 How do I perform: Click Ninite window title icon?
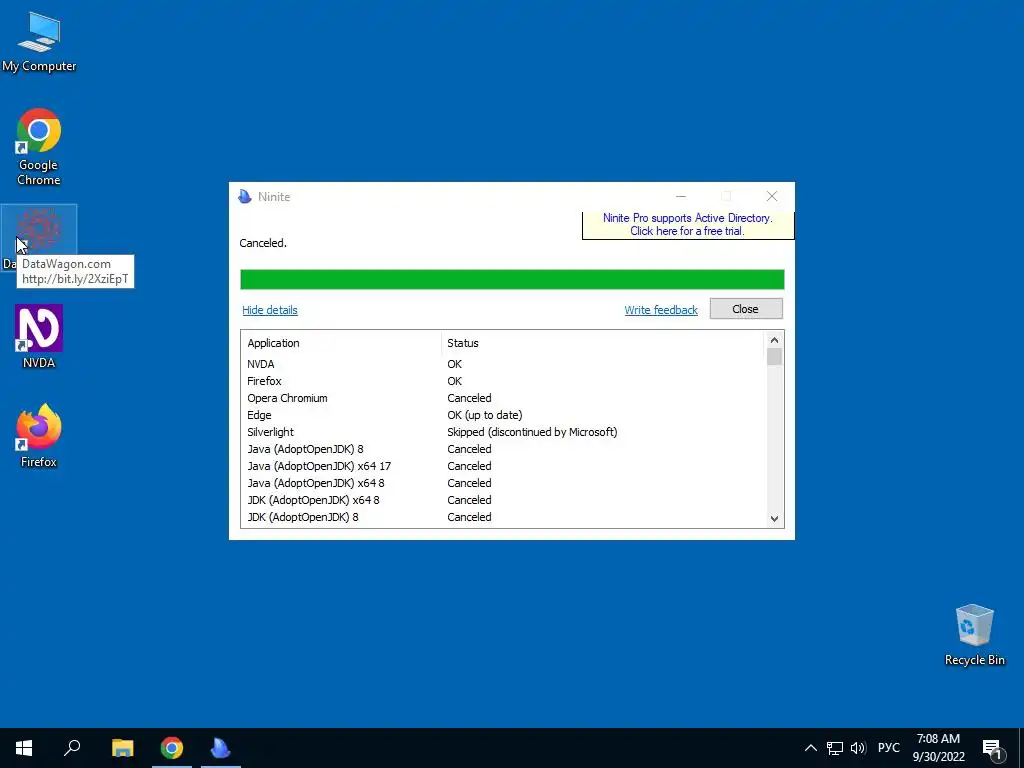(245, 197)
